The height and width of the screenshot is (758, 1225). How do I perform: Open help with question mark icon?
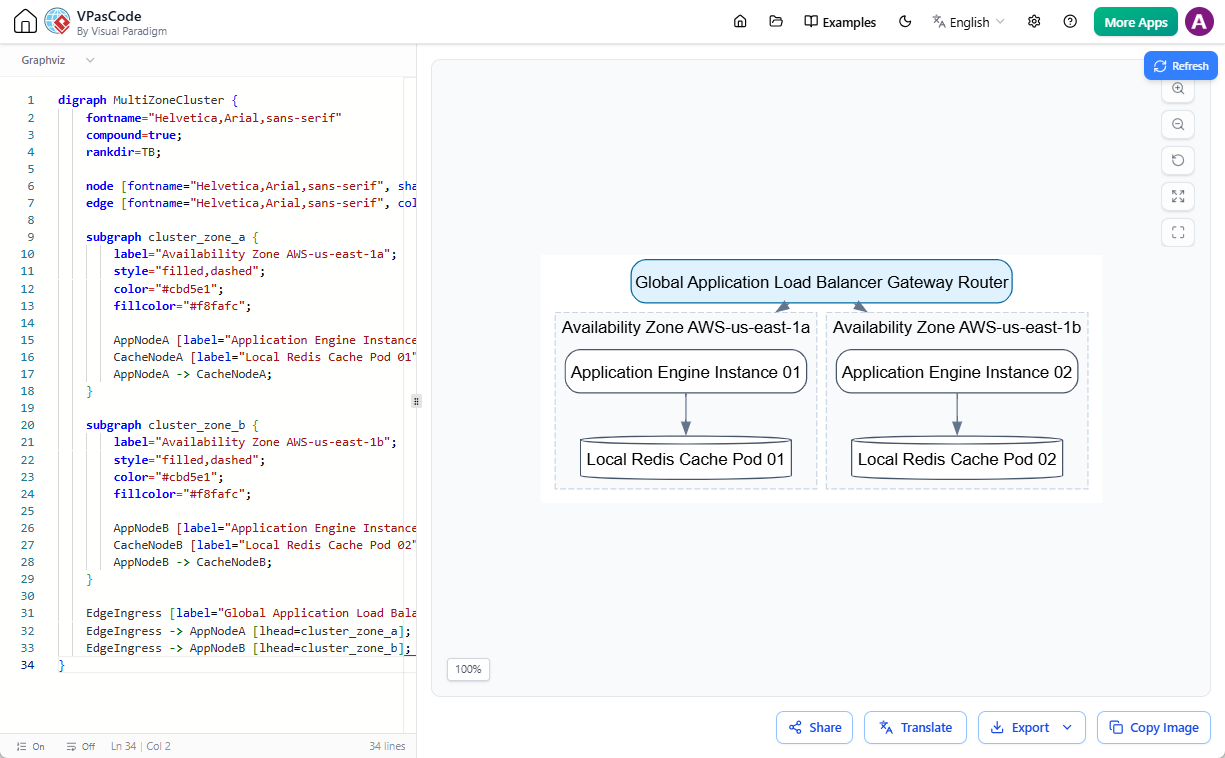tap(1070, 22)
